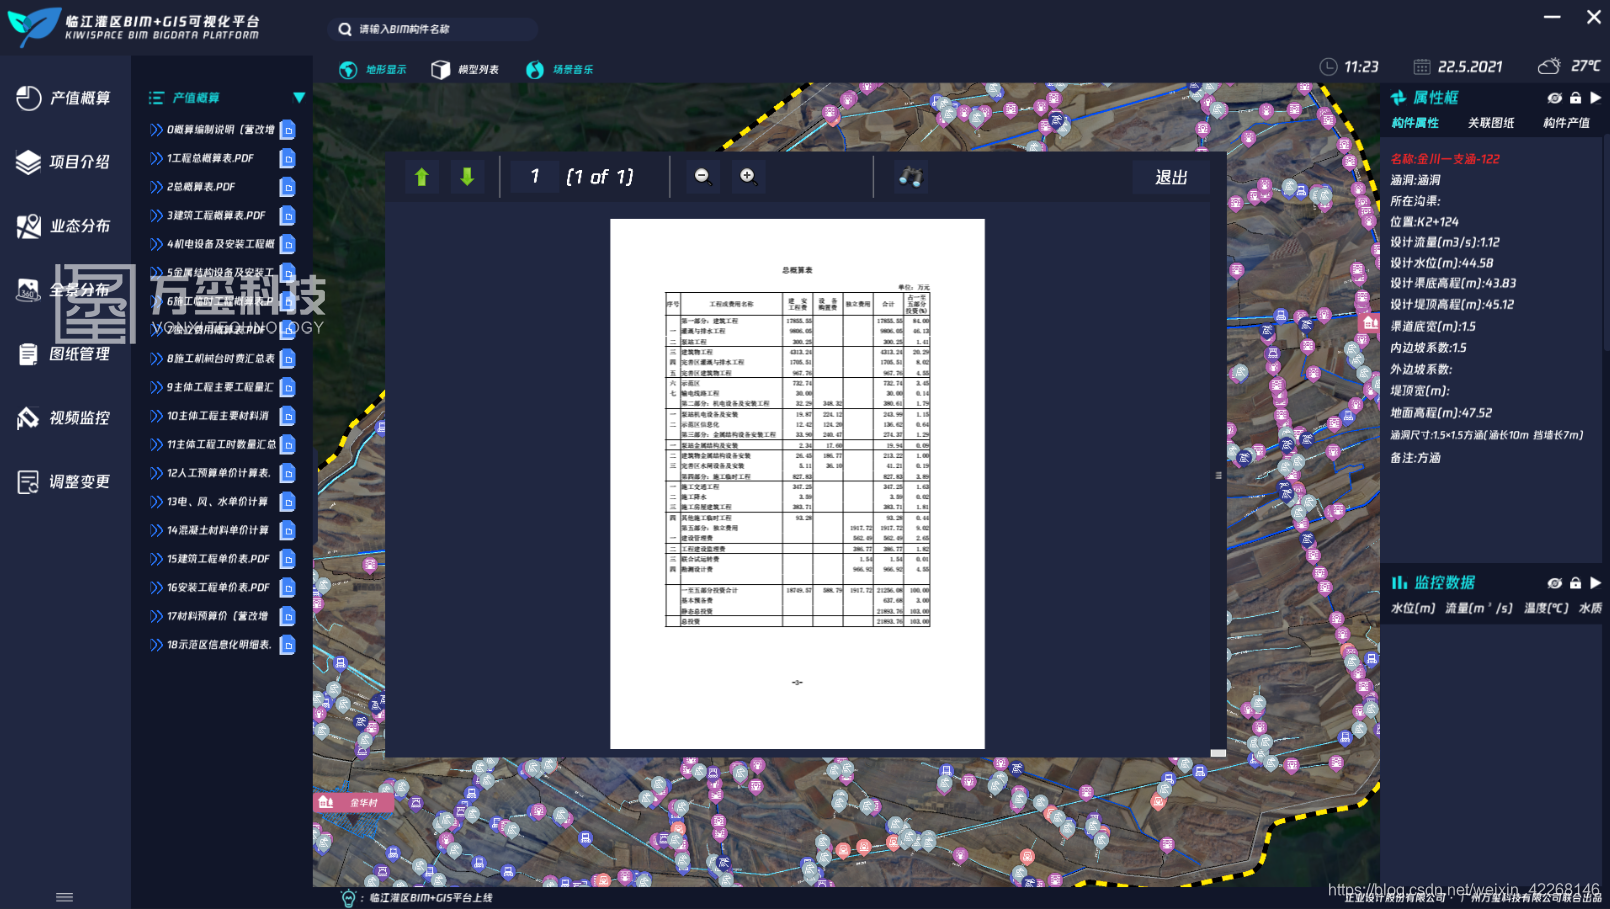Open the 视频监控 sidebar section
This screenshot has height=909, width=1610.
(x=64, y=418)
